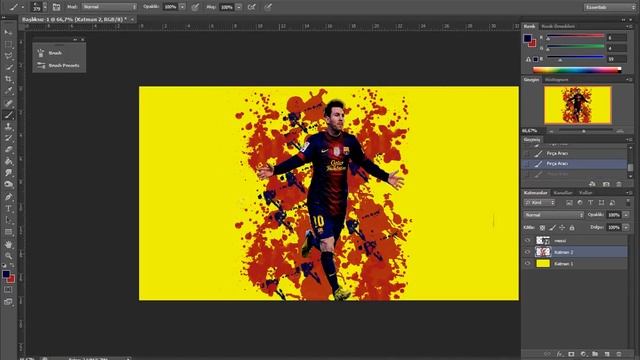Select the Clone Stamp tool

8,127
